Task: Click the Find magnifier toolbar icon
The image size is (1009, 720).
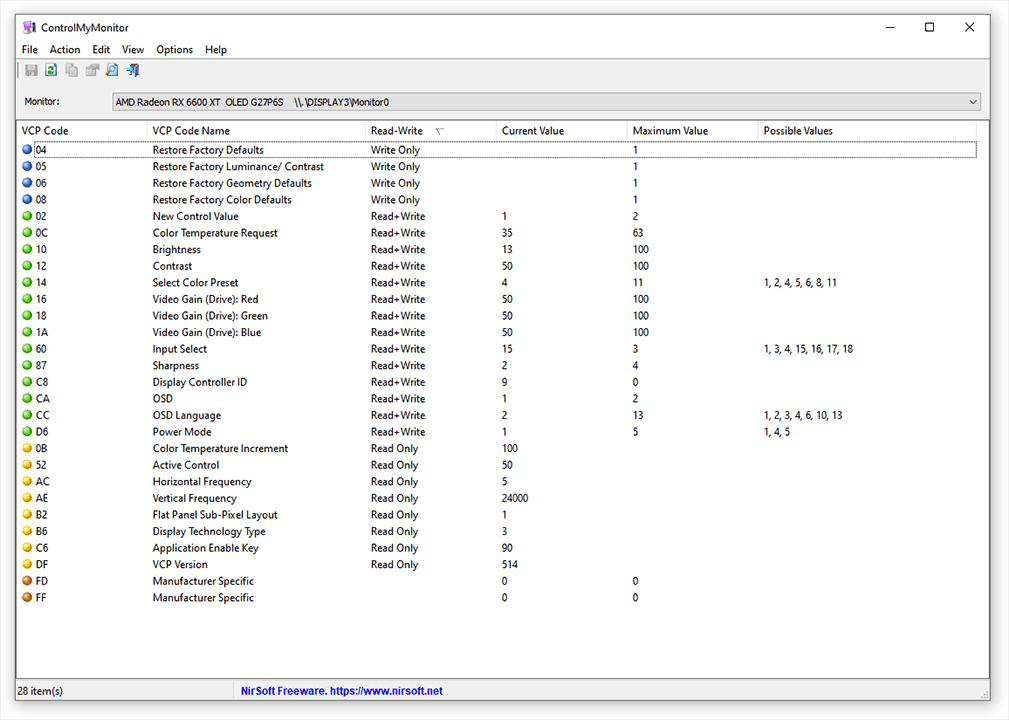Action: pos(112,70)
